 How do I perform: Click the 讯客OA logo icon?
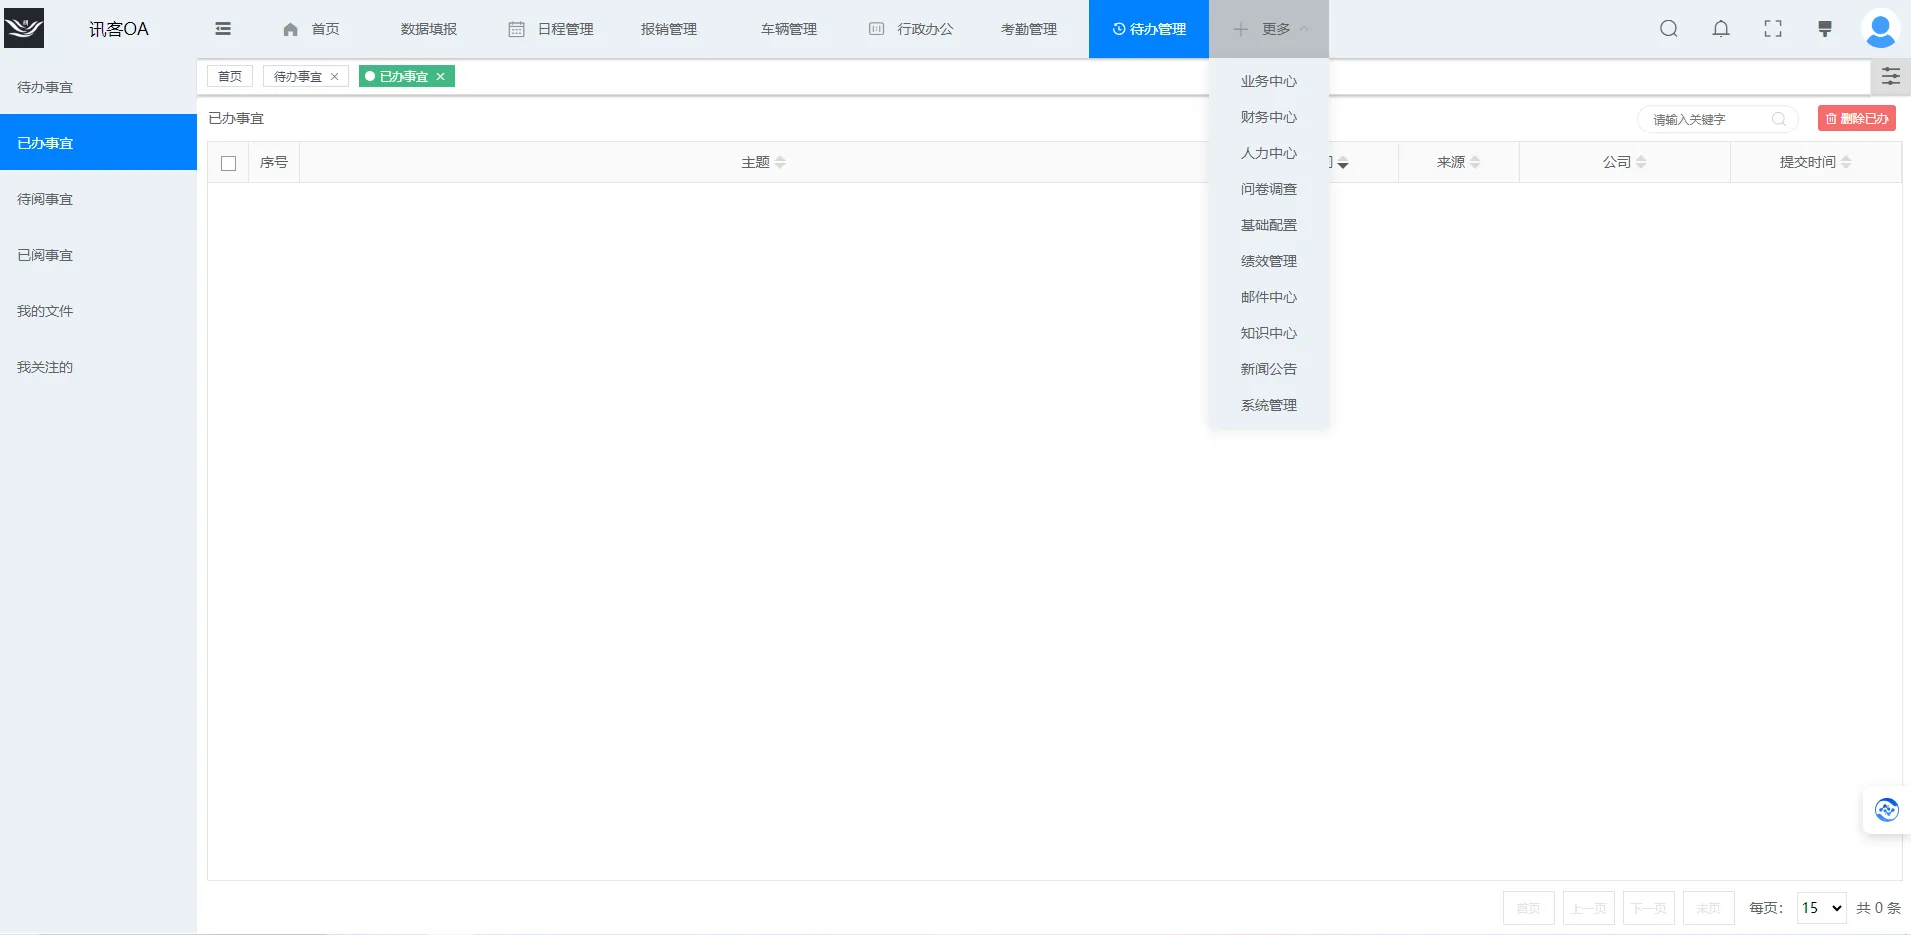(x=24, y=28)
